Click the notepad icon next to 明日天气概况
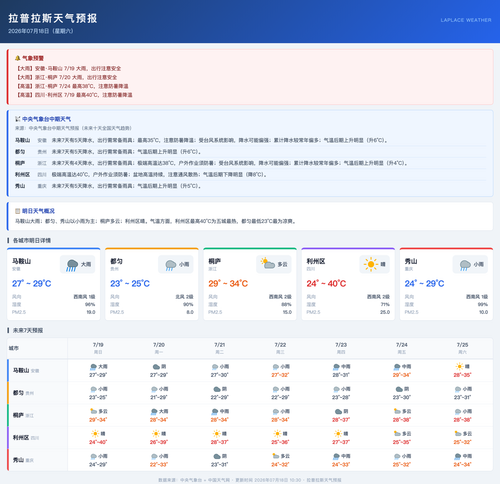The width and height of the screenshot is (500, 484). (18, 211)
